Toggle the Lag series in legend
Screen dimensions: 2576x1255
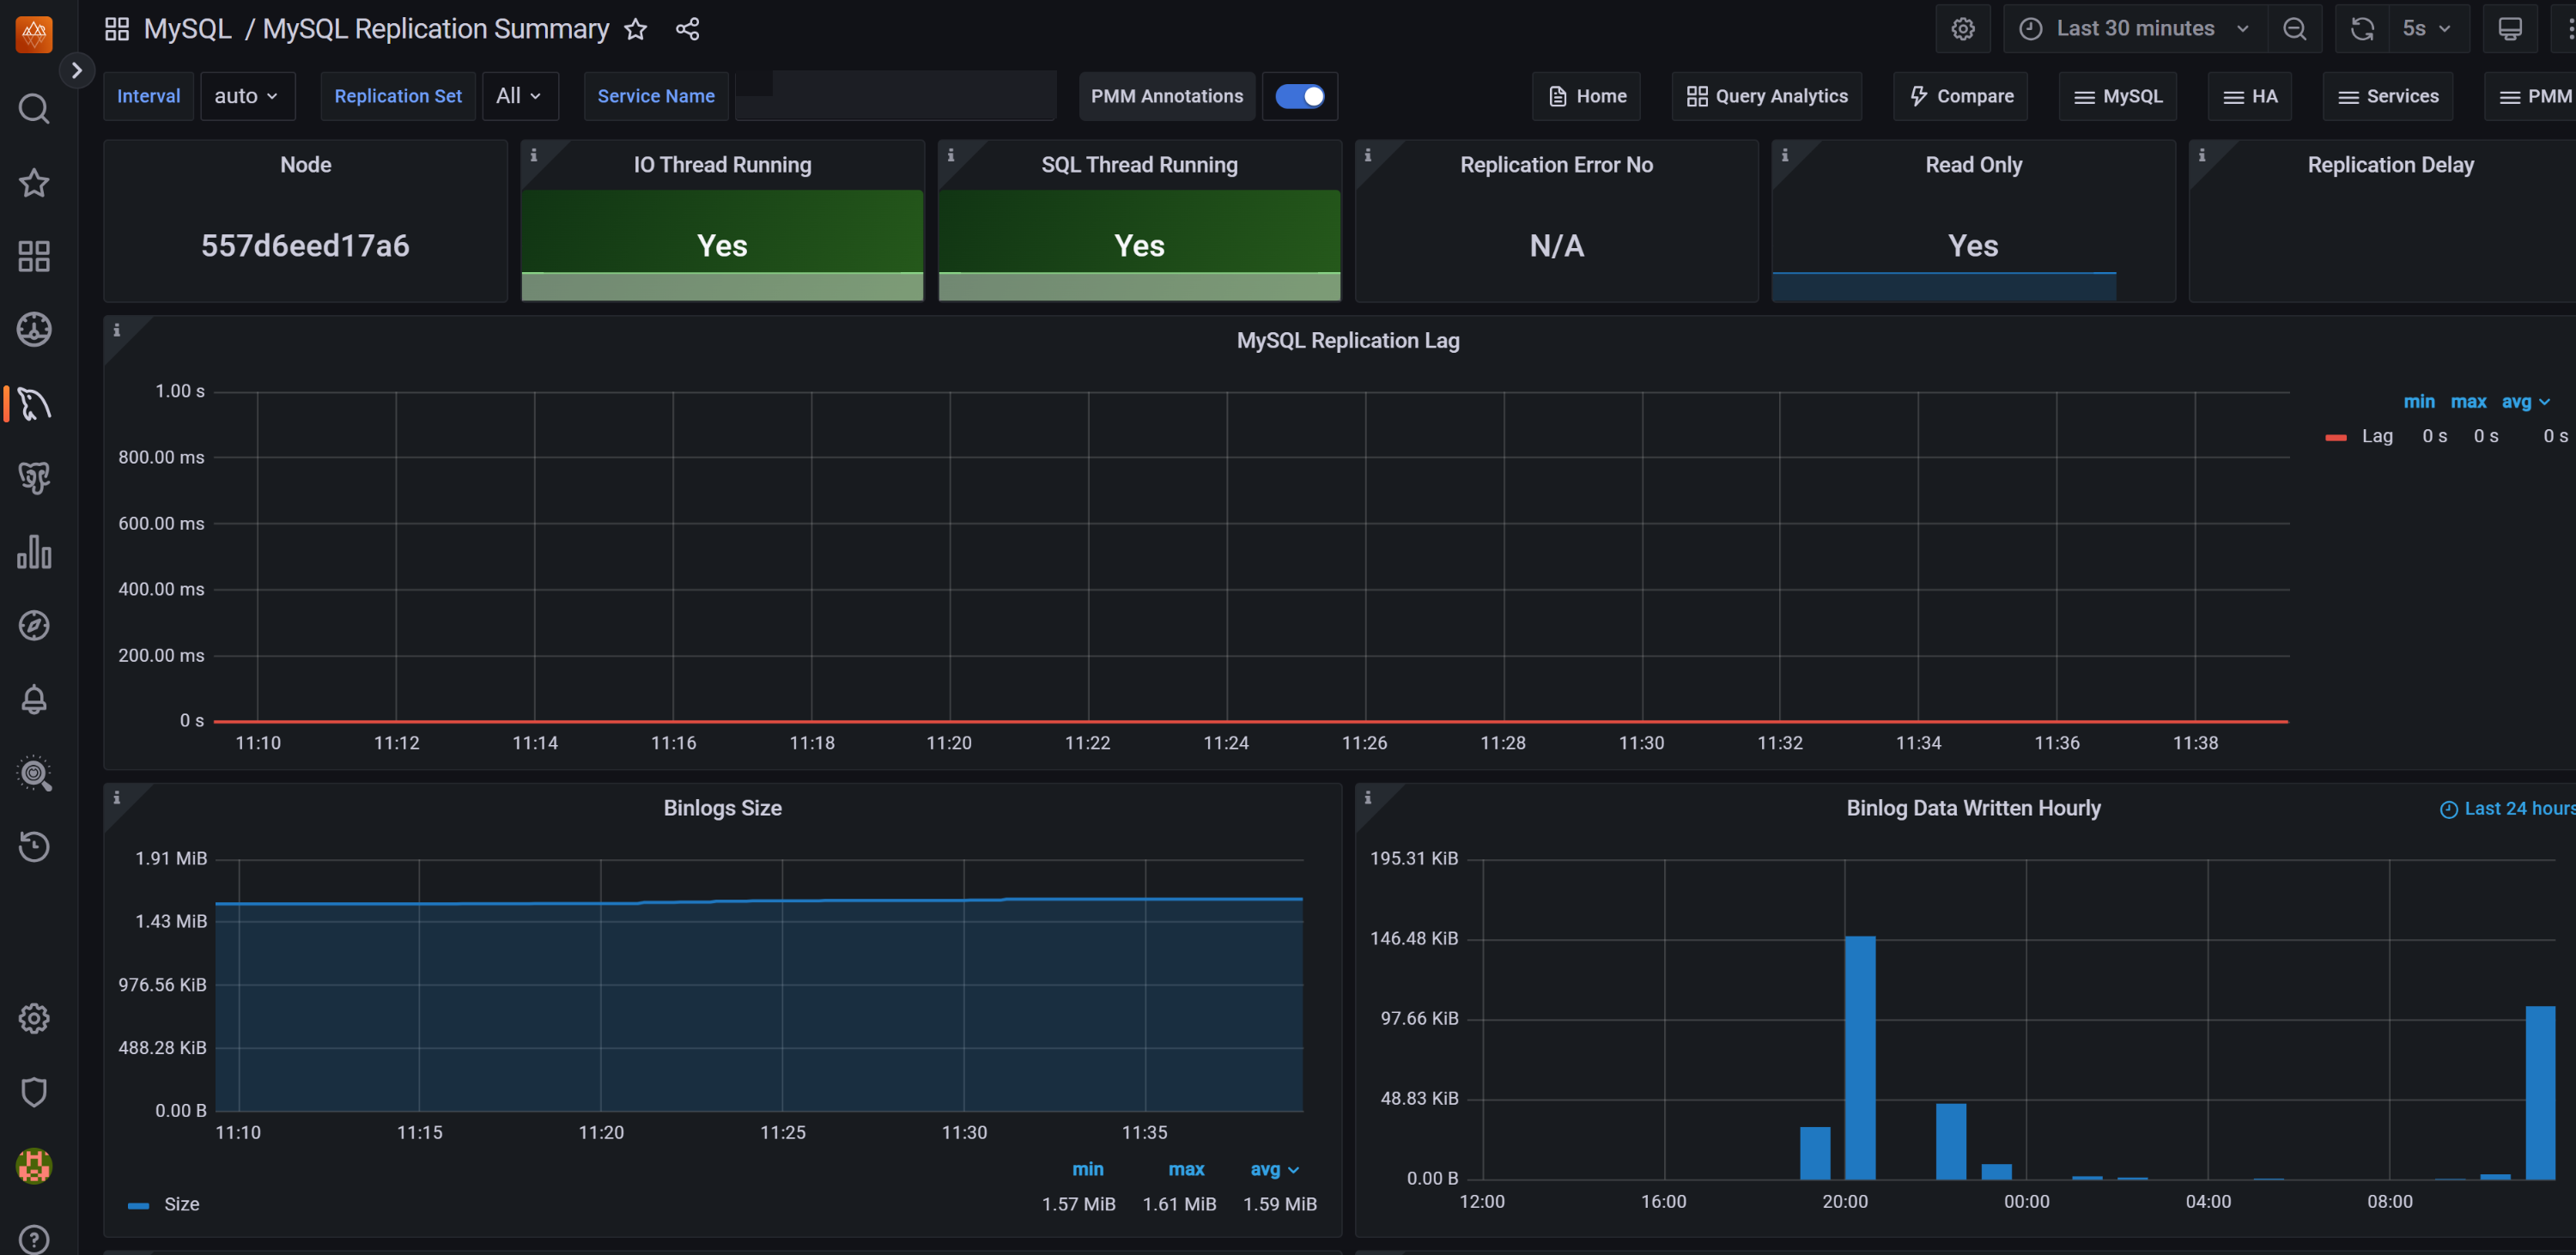[x=2376, y=436]
